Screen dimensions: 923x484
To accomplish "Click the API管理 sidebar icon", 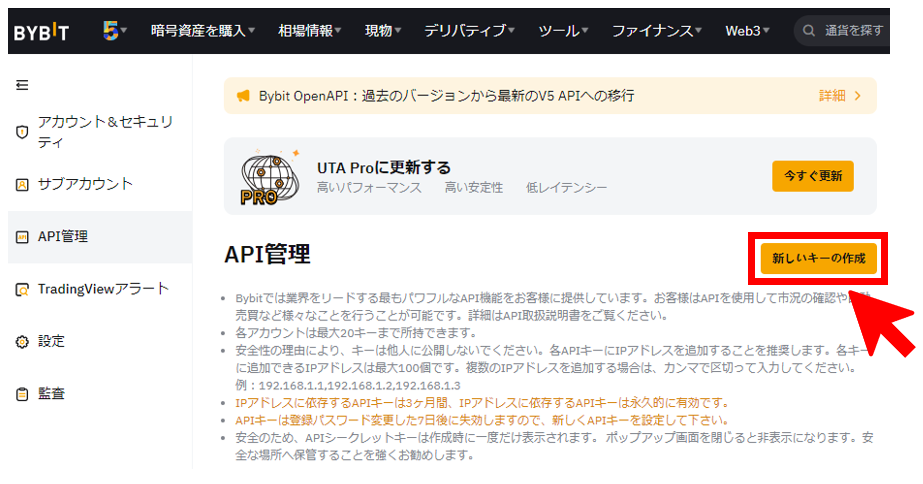I will (x=22, y=237).
